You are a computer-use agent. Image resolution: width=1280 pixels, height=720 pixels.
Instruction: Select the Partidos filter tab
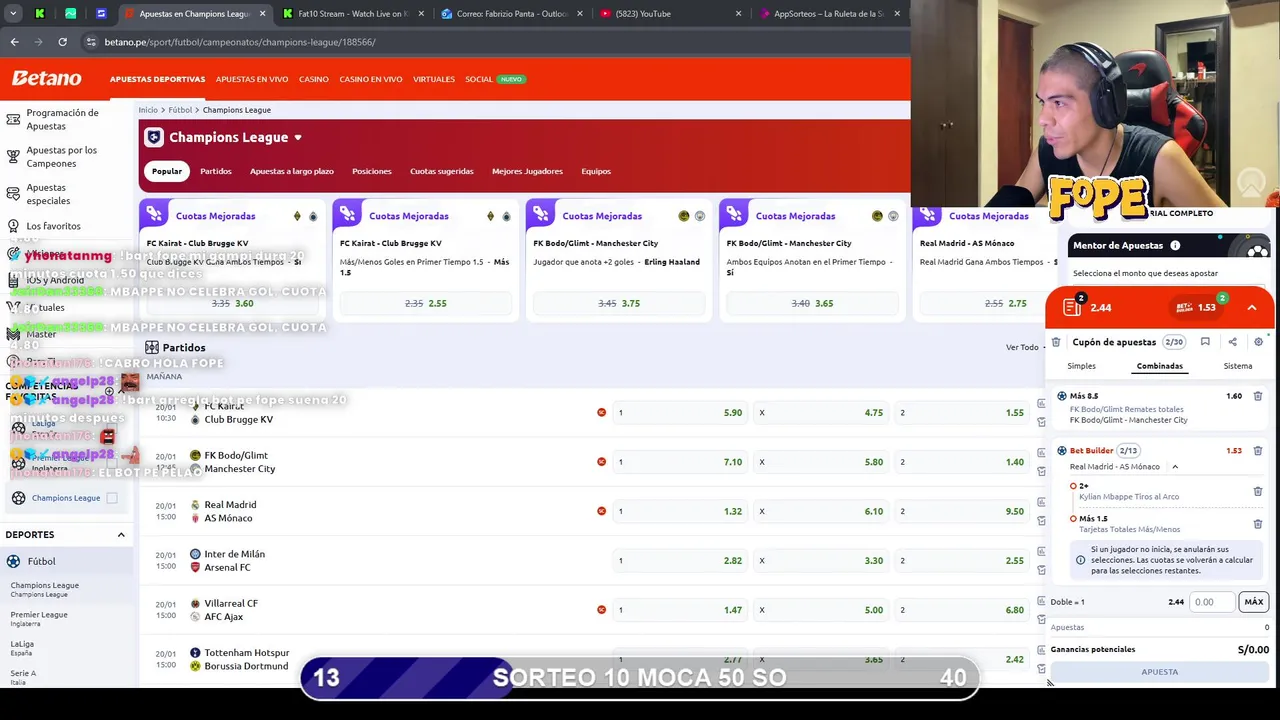click(216, 171)
